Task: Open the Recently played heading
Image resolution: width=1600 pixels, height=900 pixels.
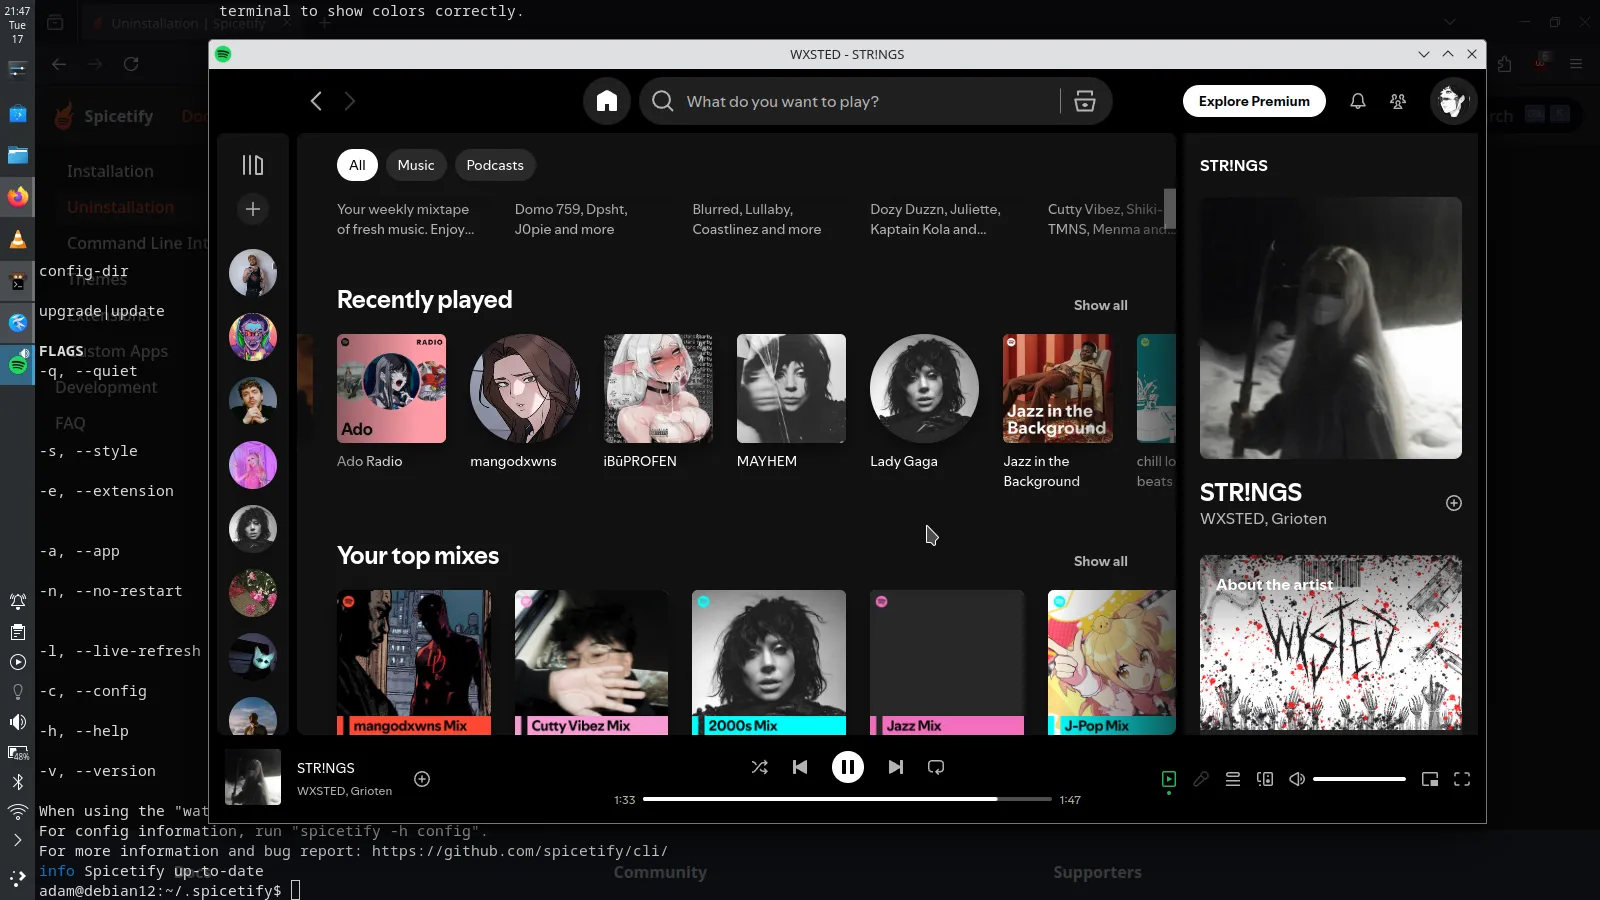Action: [424, 300]
